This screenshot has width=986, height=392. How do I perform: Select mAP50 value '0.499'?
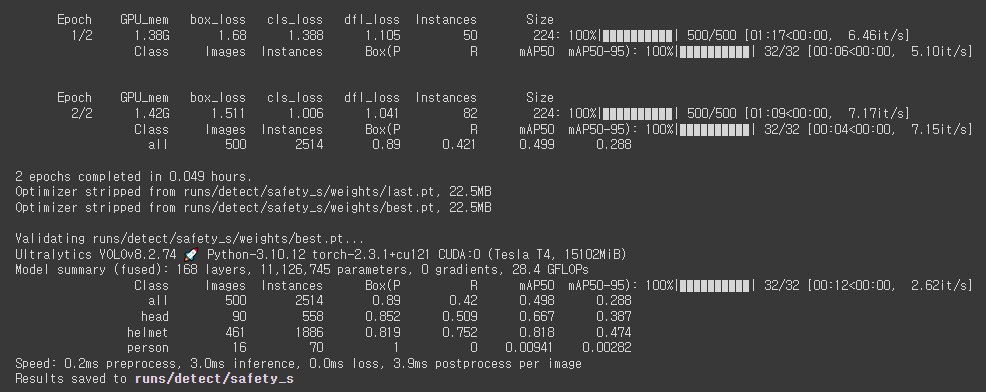click(536, 145)
